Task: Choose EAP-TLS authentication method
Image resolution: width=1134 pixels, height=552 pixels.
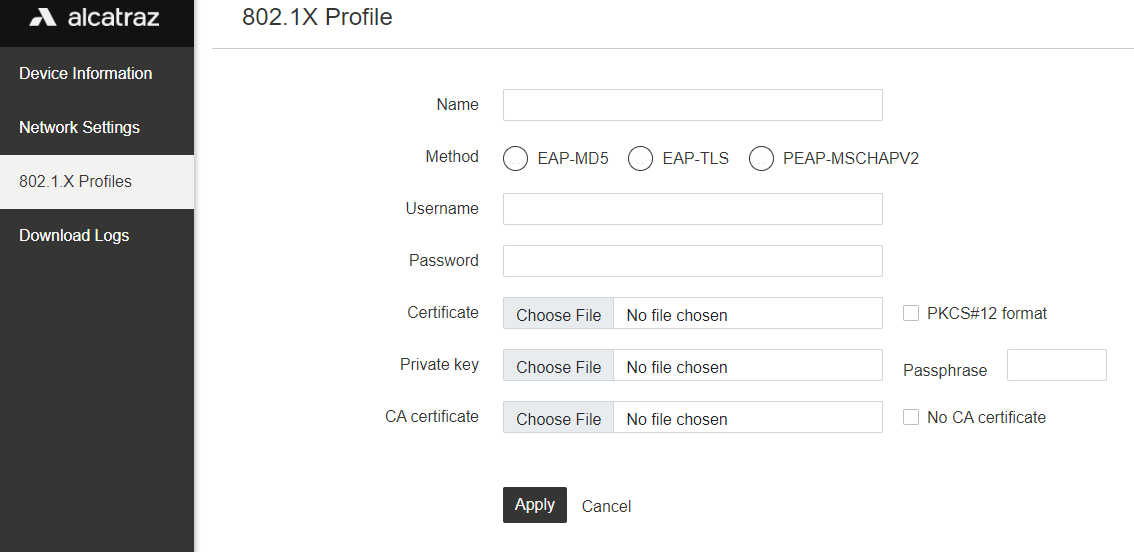Action: coord(640,158)
